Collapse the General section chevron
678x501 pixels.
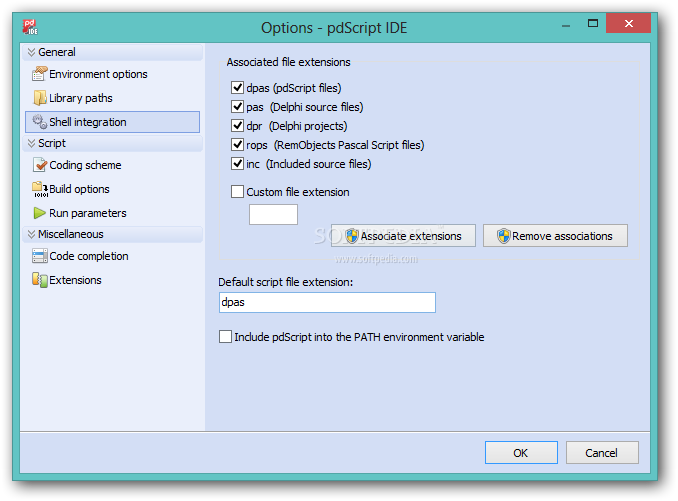(x=31, y=52)
